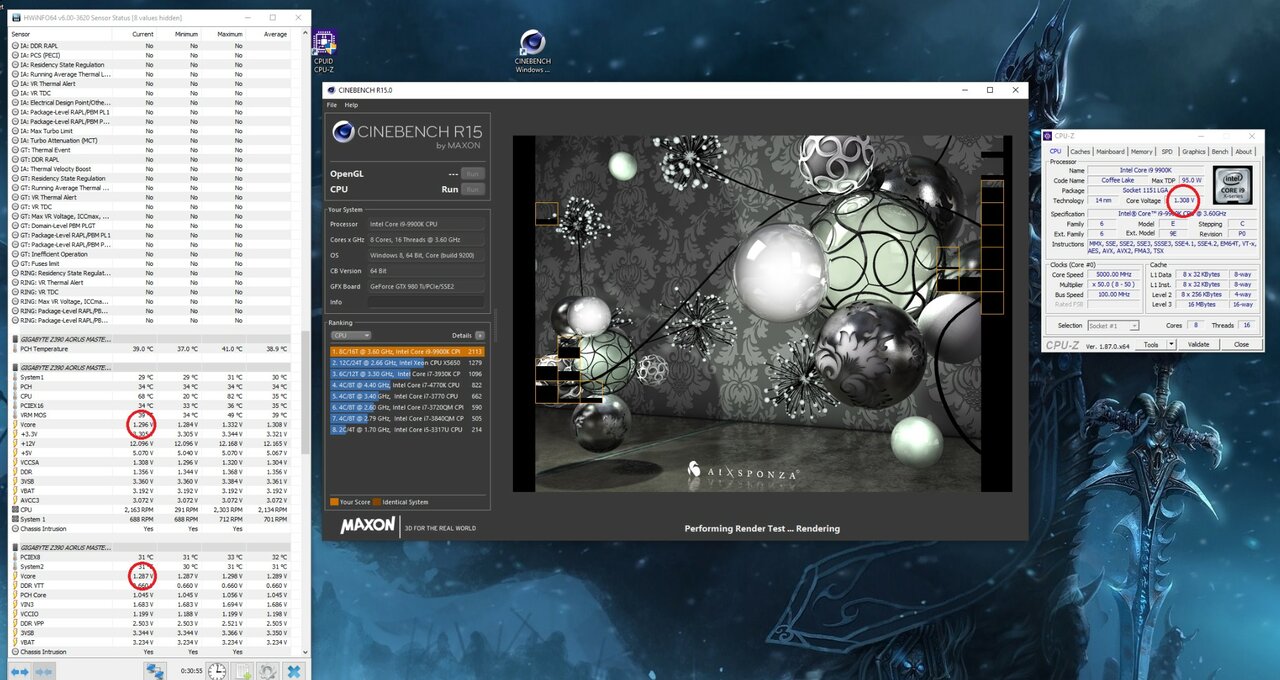
Task: Select the Intel Core i9-9900K ranking entry
Action: pyautogui.click(x=407, y=352)
